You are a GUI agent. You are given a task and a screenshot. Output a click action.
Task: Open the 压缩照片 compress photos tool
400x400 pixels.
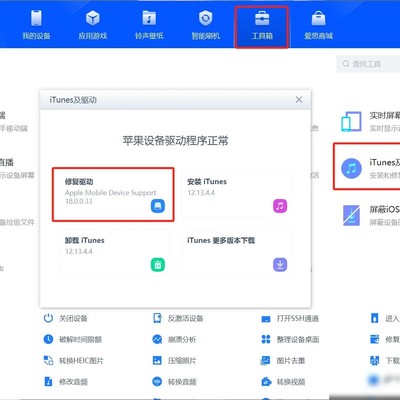click(174, 360)
